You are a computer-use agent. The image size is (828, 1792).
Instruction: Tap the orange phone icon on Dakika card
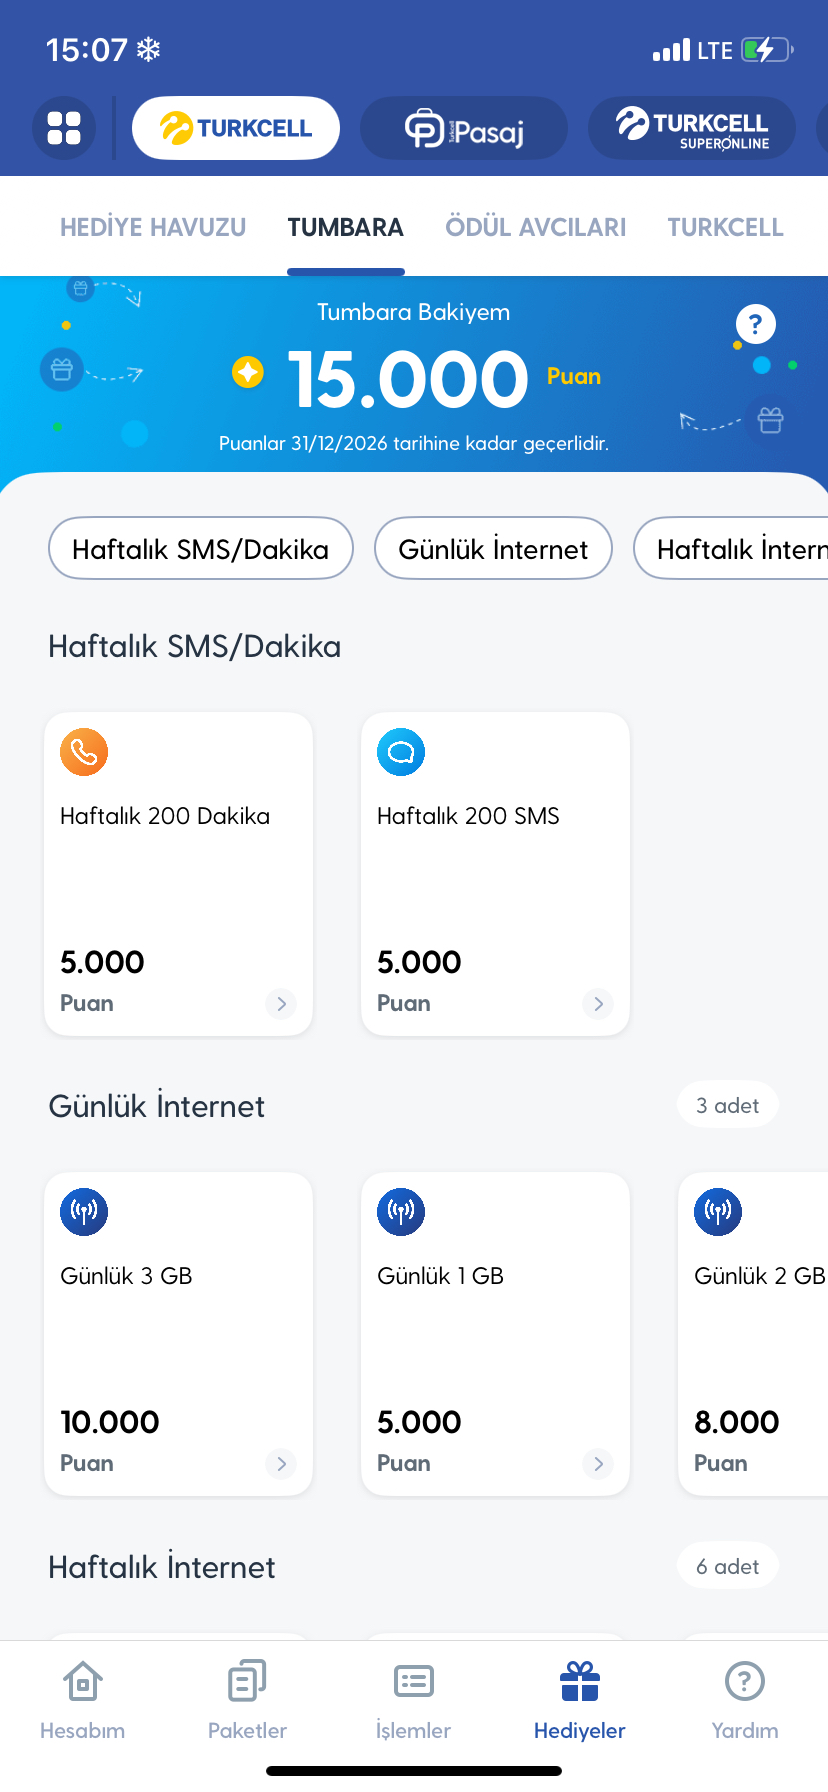tap(84, 752)
